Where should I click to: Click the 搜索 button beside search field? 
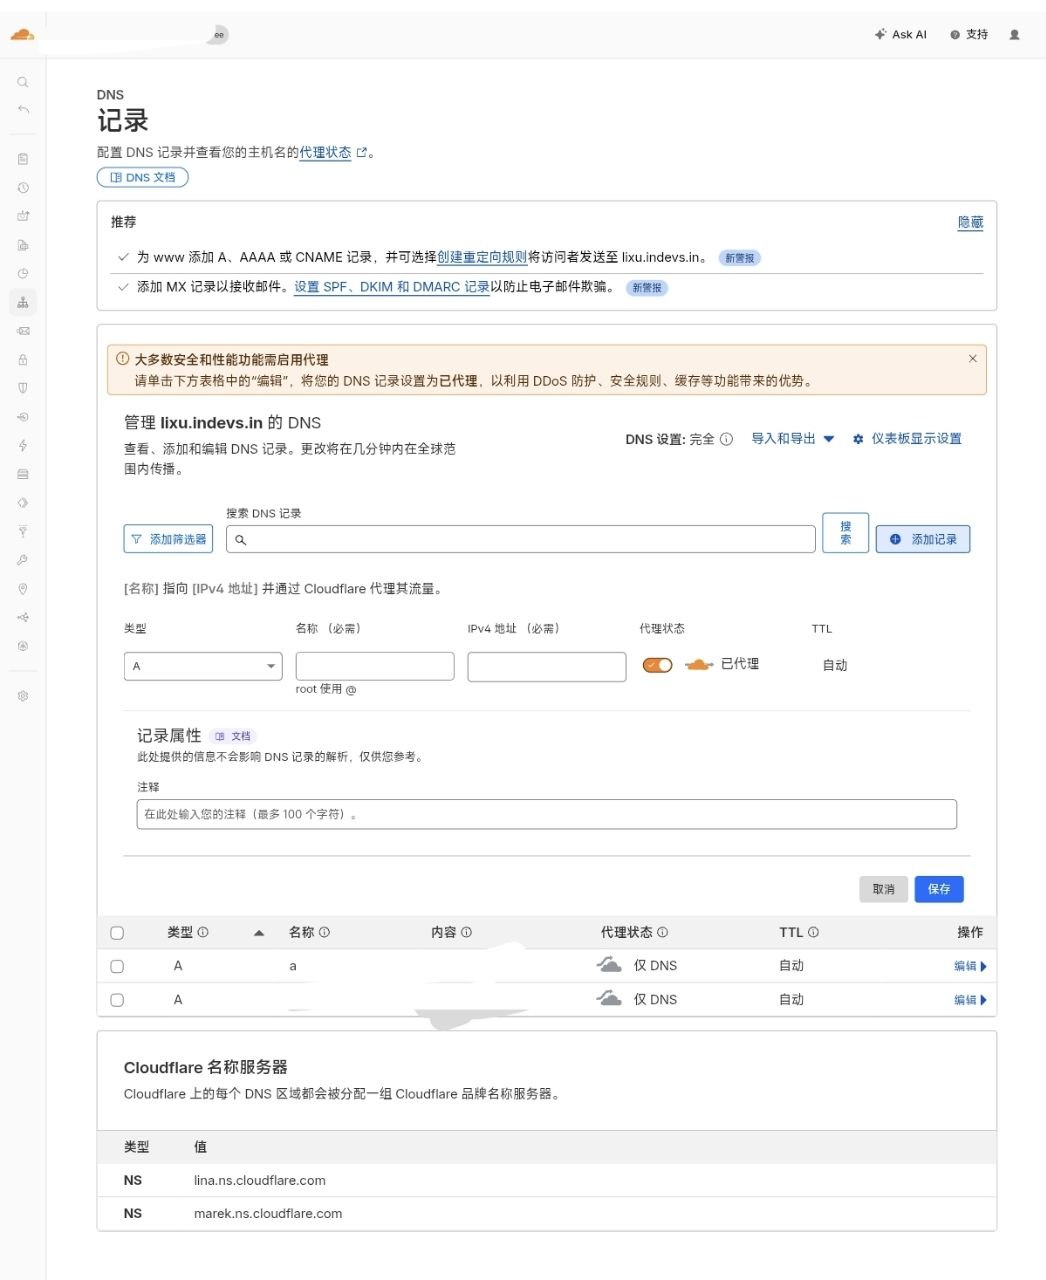click(x=845, y=532)
